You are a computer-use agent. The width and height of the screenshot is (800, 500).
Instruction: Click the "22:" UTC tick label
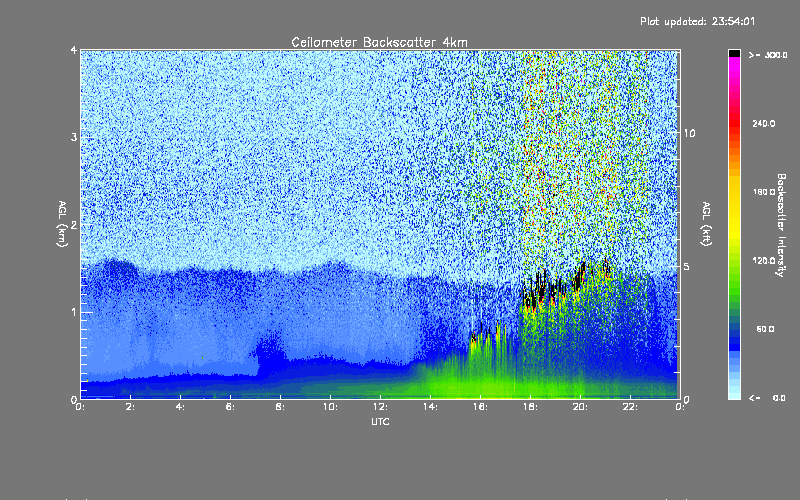[x=630, y=407]
